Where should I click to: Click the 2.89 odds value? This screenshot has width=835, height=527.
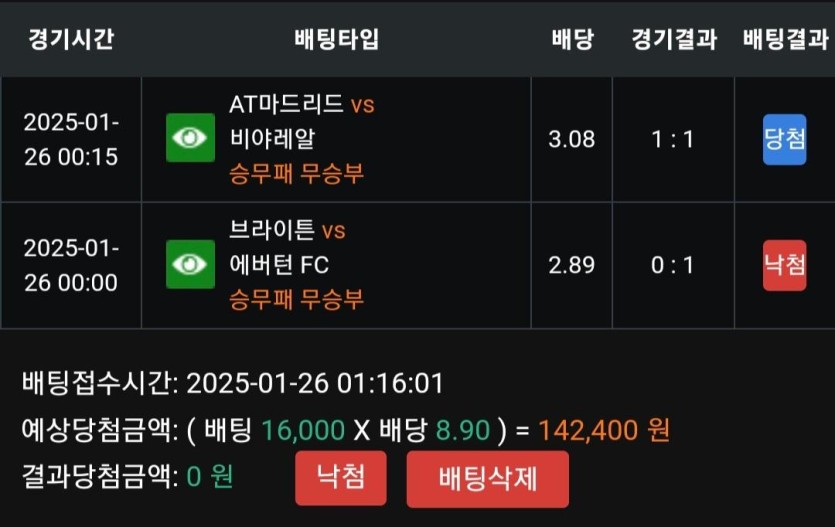(572, 265)
